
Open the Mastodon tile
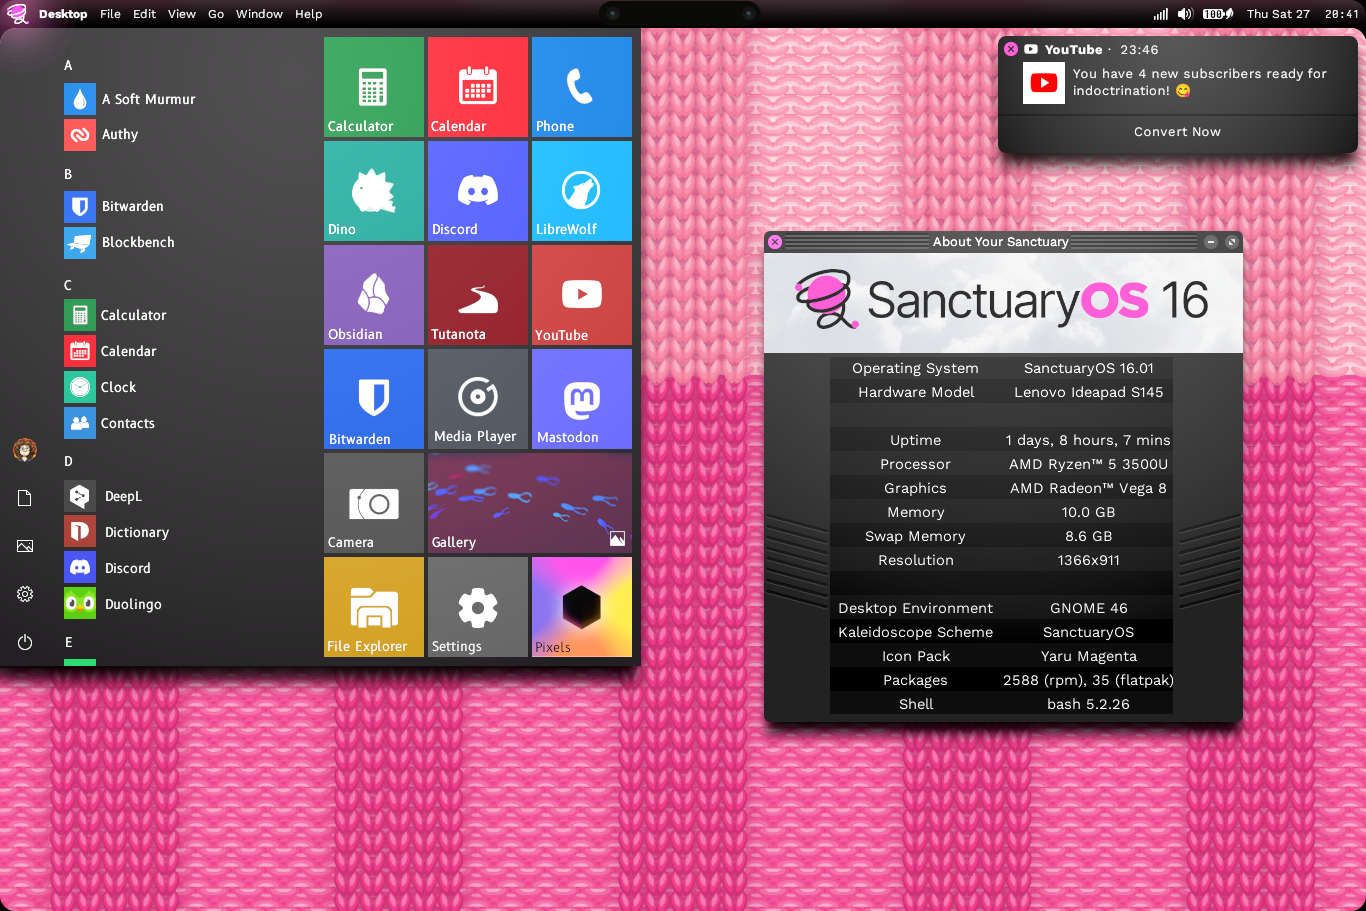(x=581, y=399)
